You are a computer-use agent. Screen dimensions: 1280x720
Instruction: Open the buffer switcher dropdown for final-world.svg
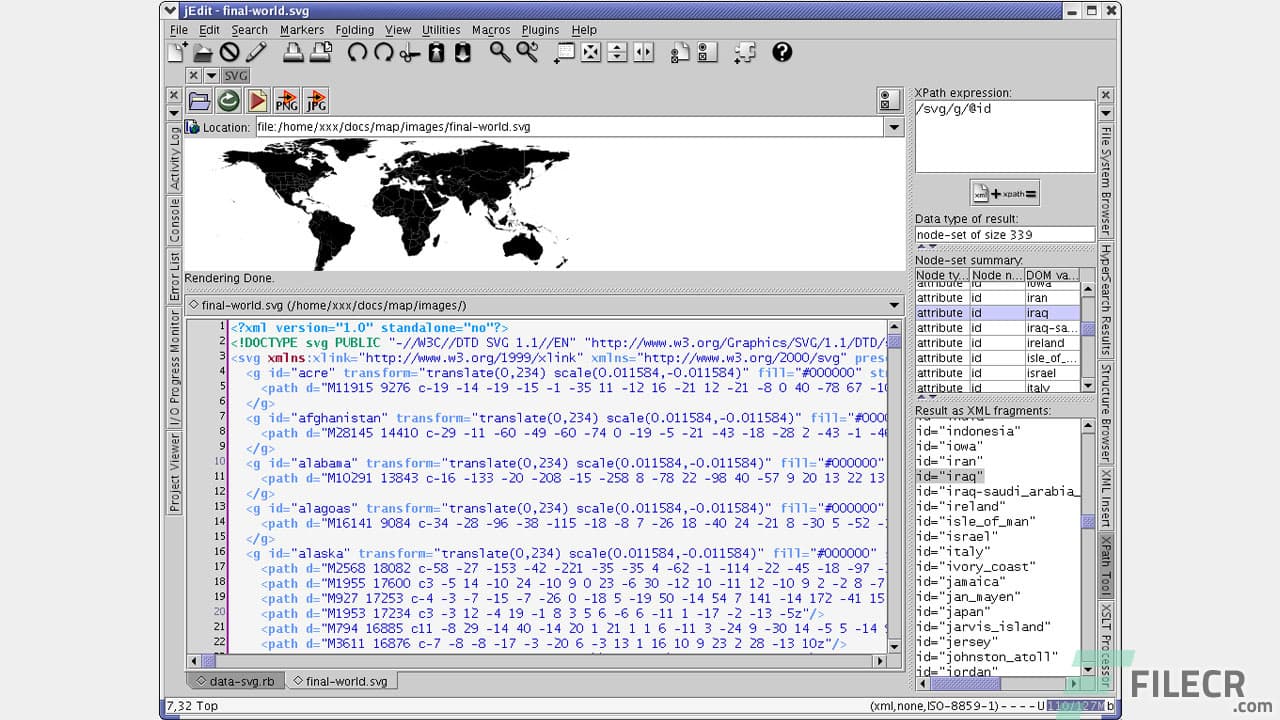[893, 305]
